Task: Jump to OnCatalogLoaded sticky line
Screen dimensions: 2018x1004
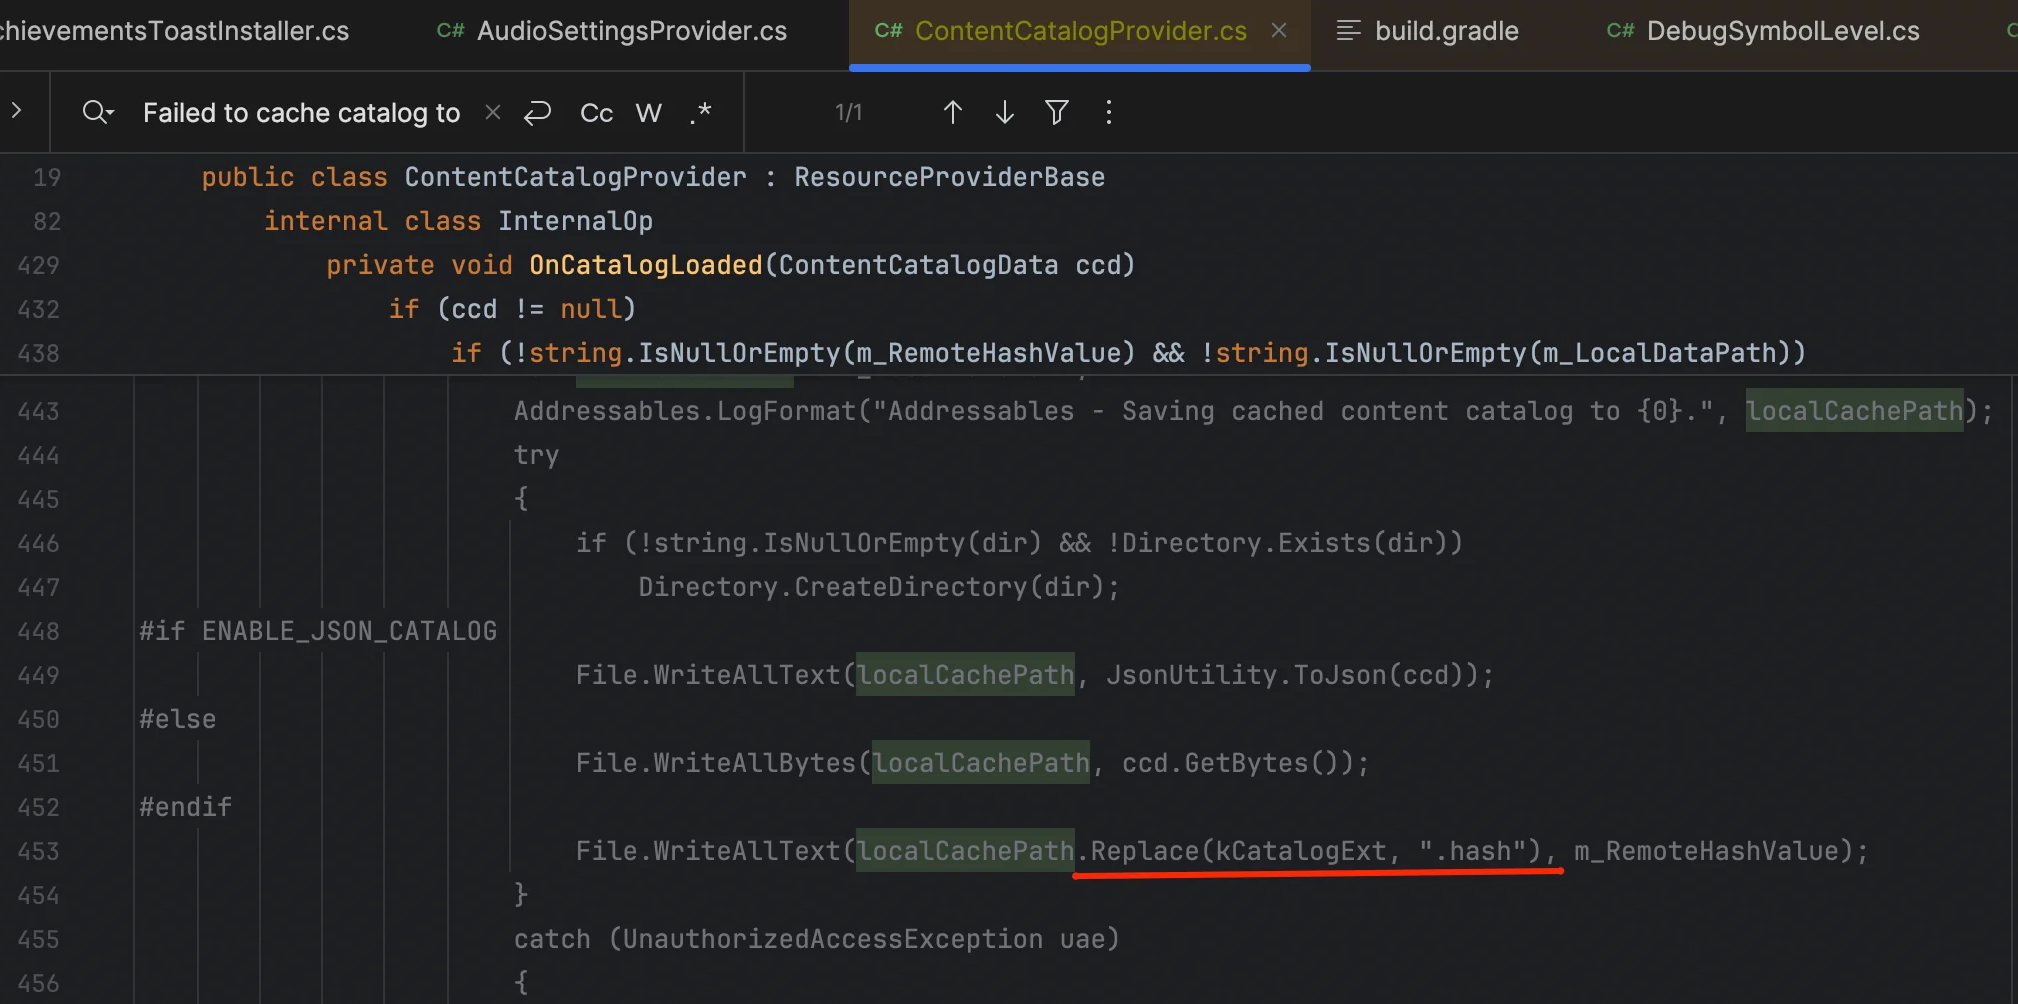Action: click(x=645, y=265)
